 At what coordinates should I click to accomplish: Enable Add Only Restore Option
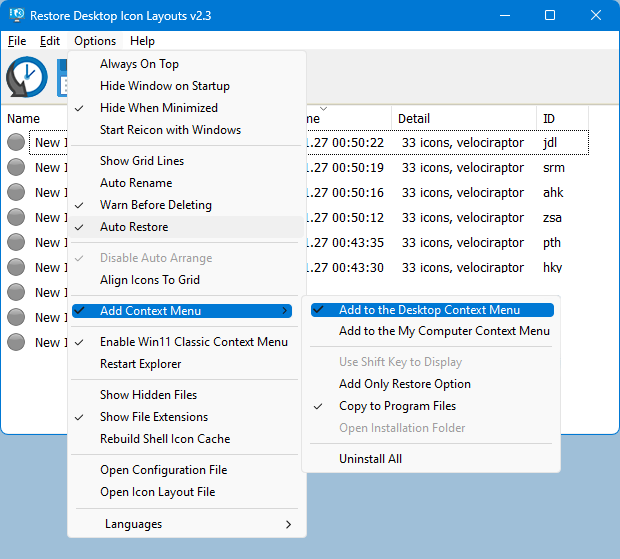pos(432,384)
